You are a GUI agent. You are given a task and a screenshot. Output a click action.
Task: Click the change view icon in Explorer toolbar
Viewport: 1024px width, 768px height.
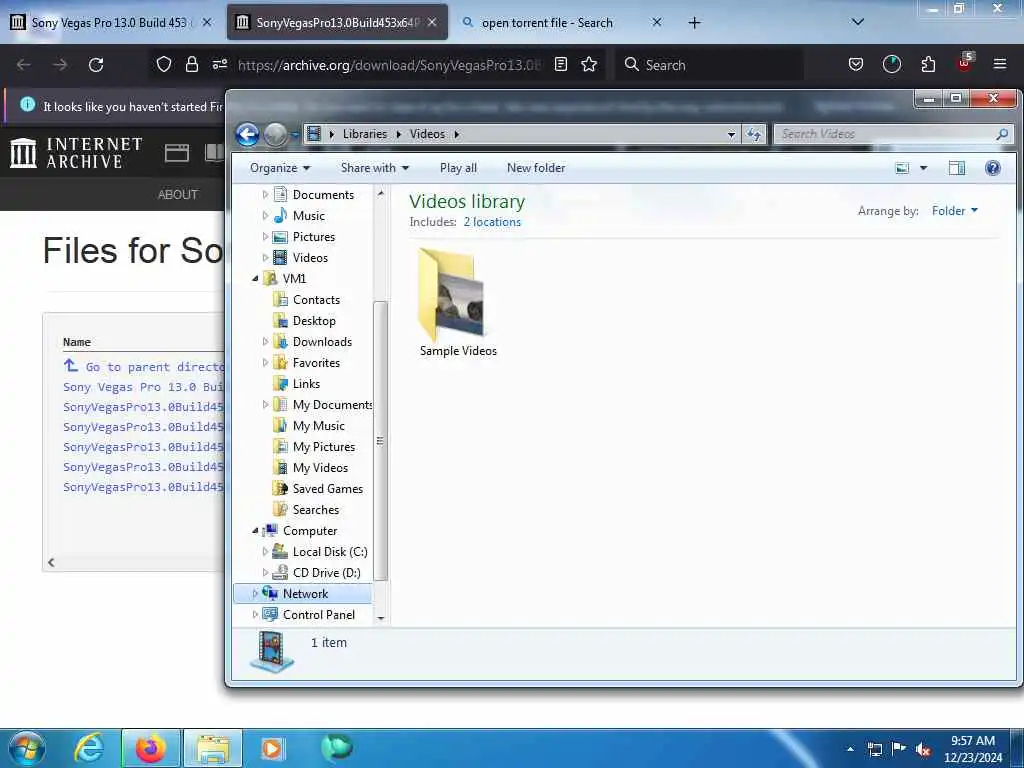coord(902,168)
